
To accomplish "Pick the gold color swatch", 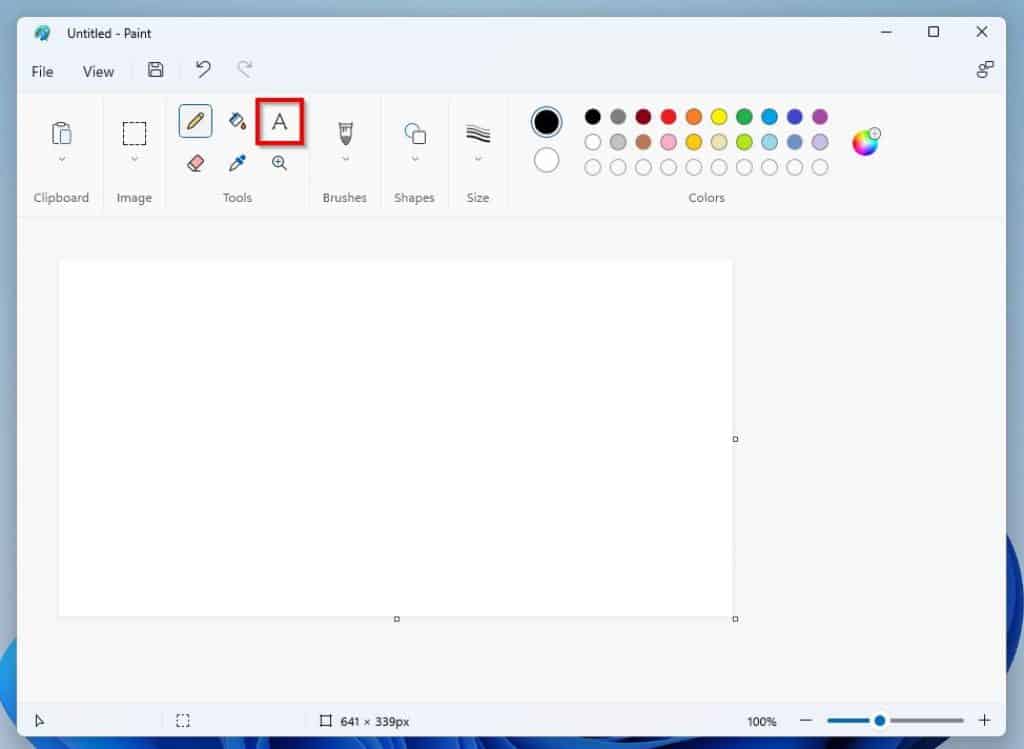I will click(694, 142).
